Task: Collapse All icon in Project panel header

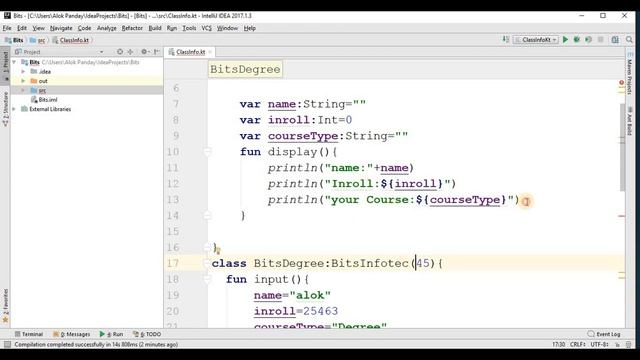Action: [x=130, y=52]
